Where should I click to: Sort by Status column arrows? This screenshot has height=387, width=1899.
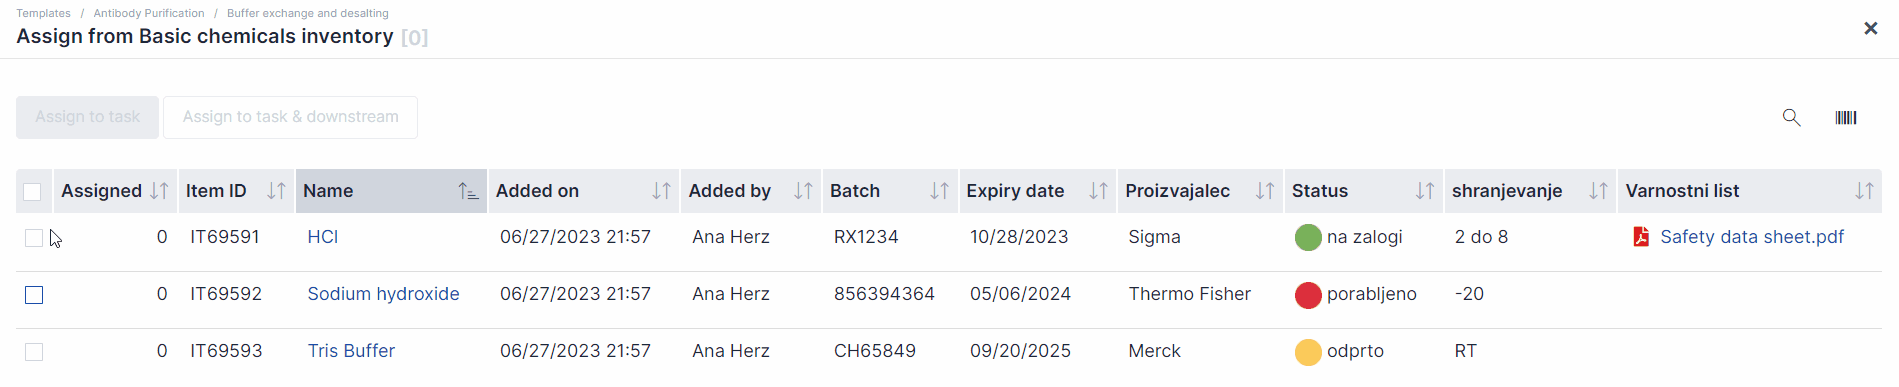[1425, 191]
